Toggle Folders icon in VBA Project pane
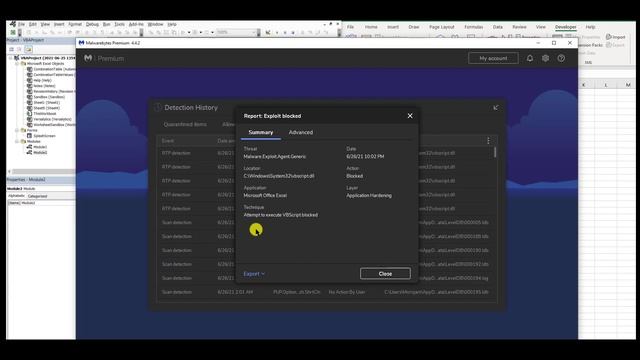640x360 pixels. pos(28,49)
